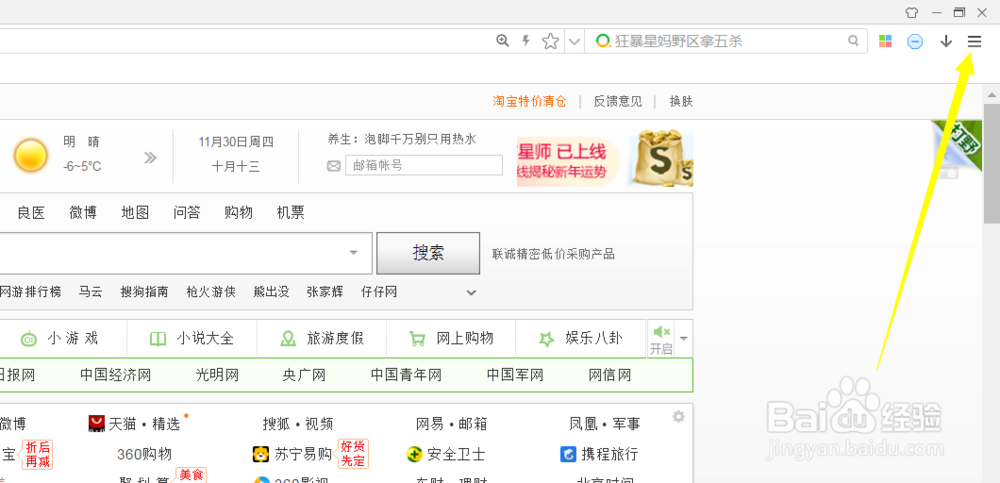Screen dimensions: 1000x483
Task: Open site settings gear icon
Action: [679, 417]
